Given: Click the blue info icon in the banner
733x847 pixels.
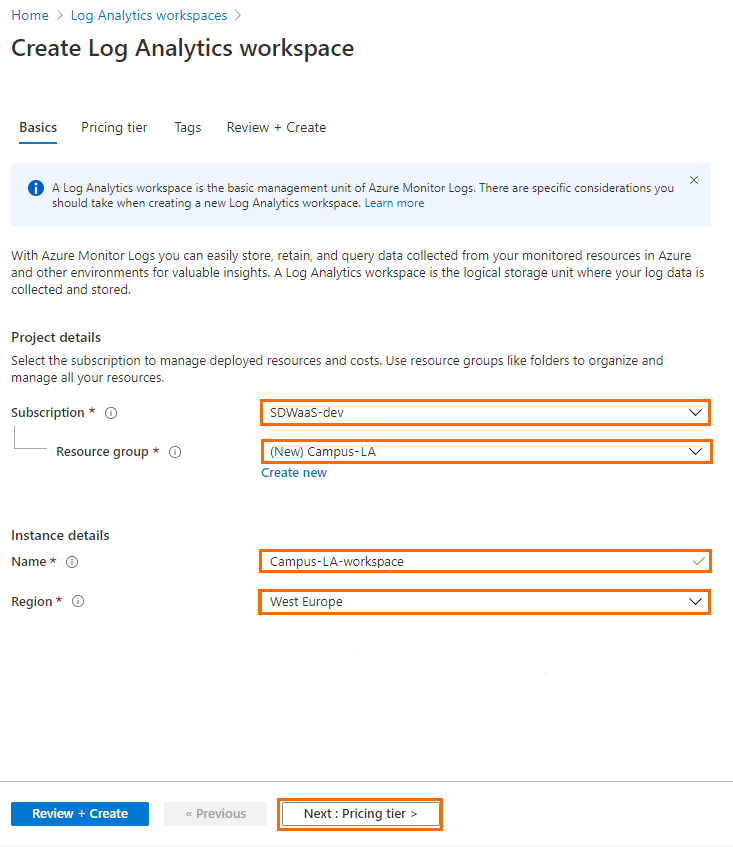Looking at the screenshot, I should click(x=36, y=188).
